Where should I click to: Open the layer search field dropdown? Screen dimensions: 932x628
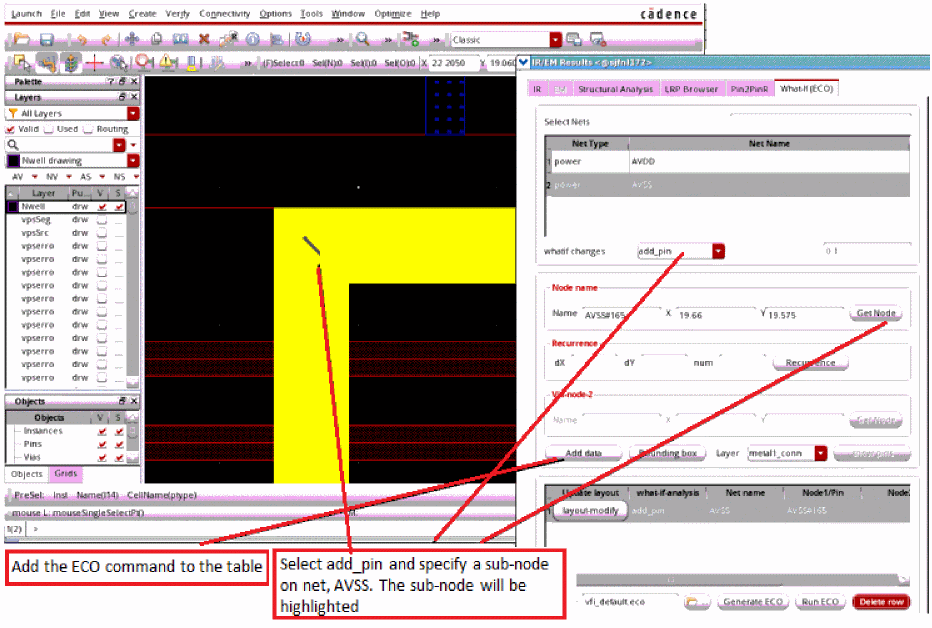coord(119,145)
